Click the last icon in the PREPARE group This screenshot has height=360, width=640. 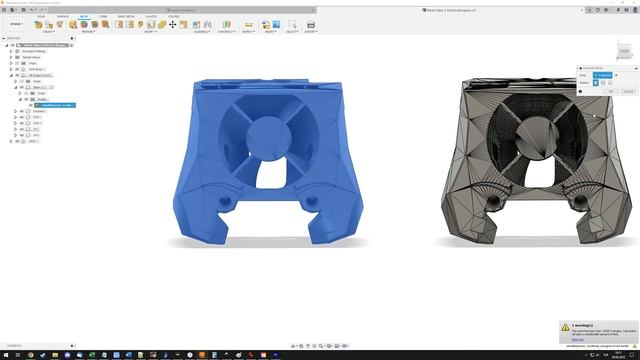(105, 24)
